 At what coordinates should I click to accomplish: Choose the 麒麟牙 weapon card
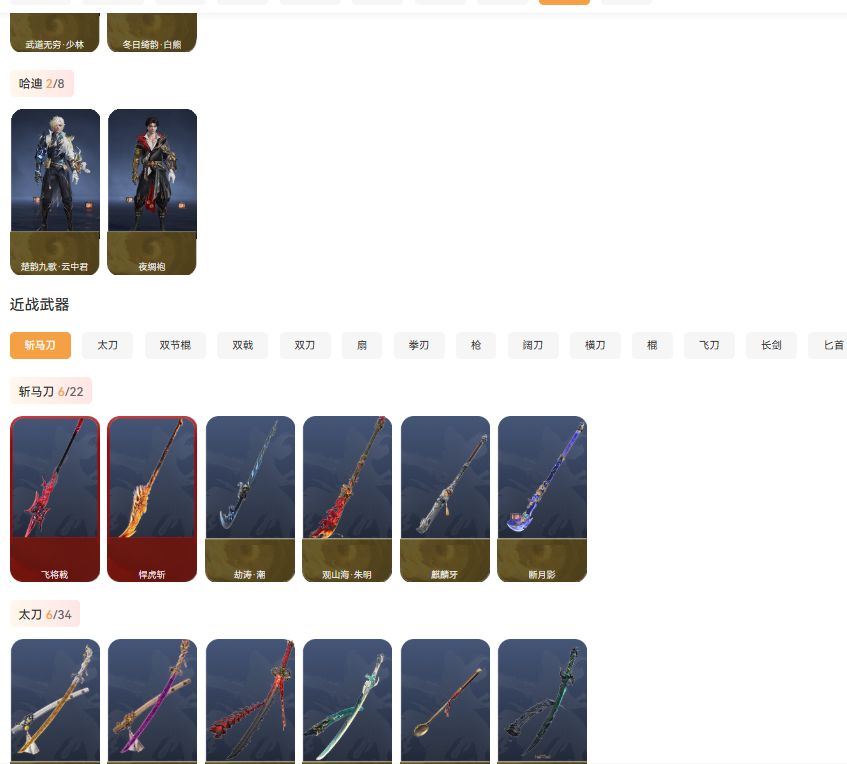(445, 499)
